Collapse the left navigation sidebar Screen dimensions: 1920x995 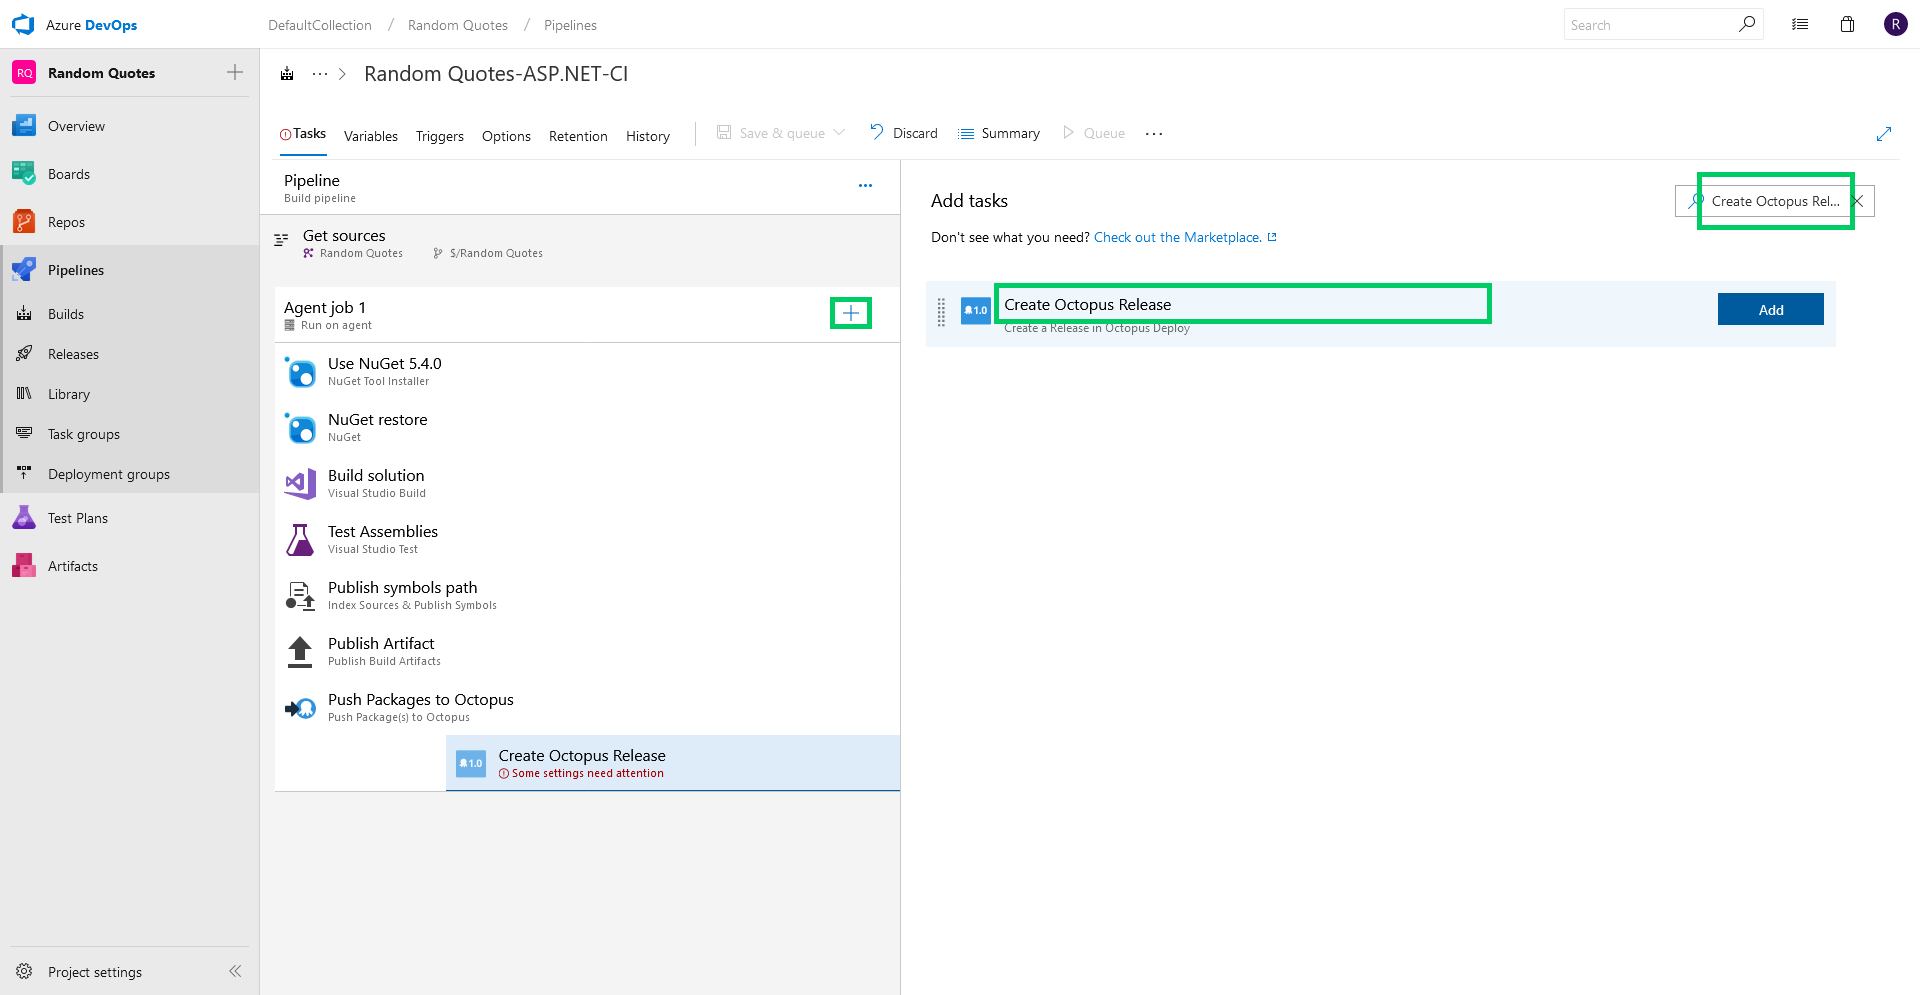235,971
